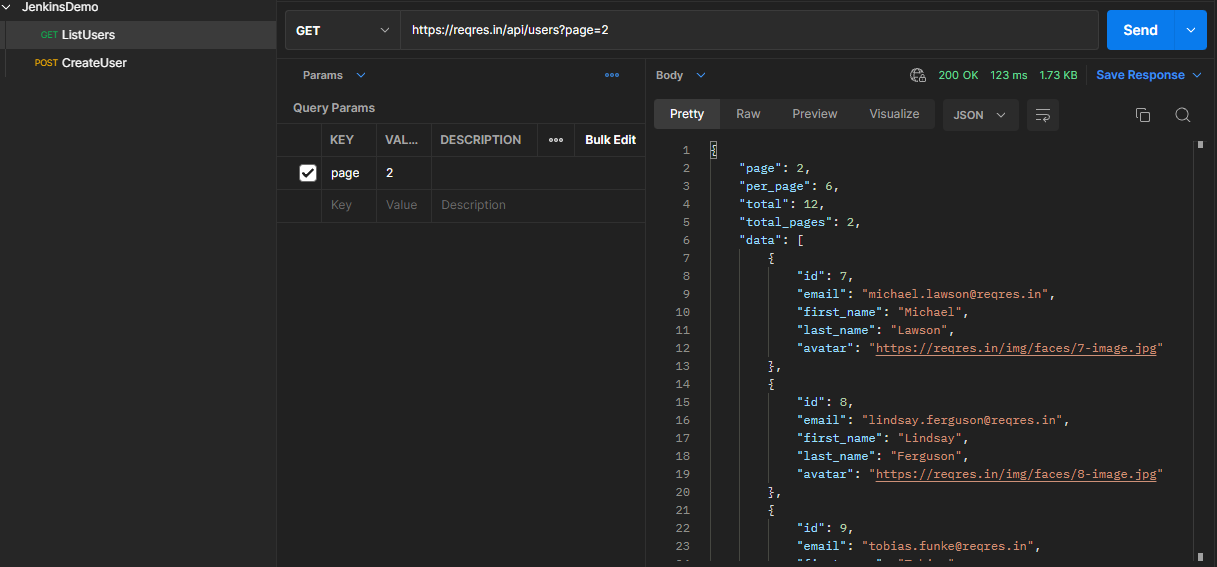Click the DESCRIPTION column header
This screenshot has height=567, width=1217.
point(480,140)
